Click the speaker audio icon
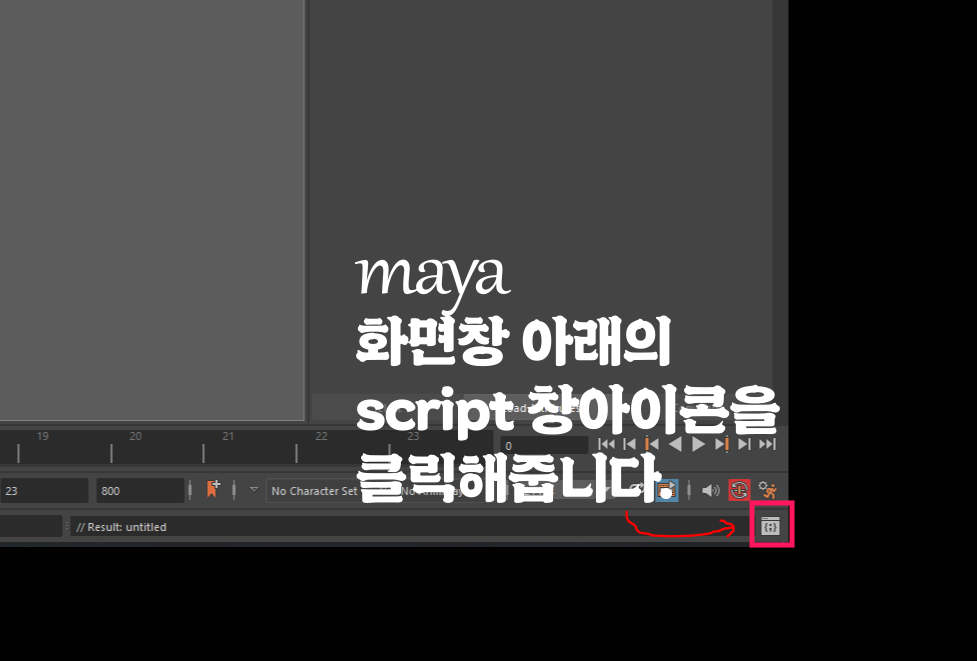Image resolution: width=977 pixels, height=661 pixels. 710,491
